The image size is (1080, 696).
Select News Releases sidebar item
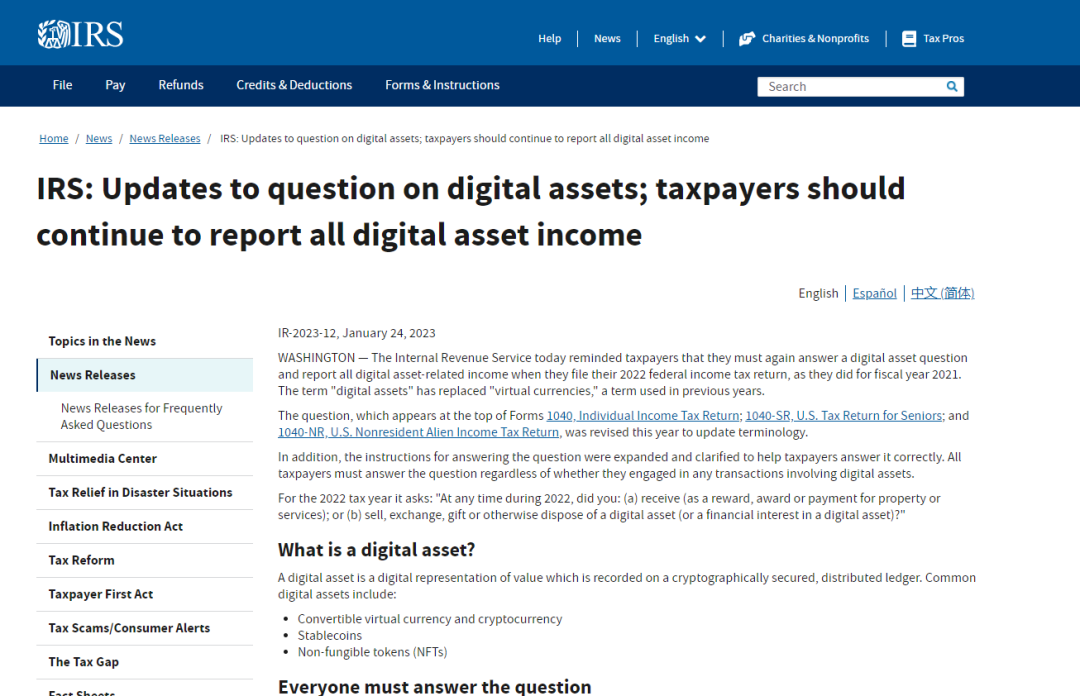click(145, 375)
